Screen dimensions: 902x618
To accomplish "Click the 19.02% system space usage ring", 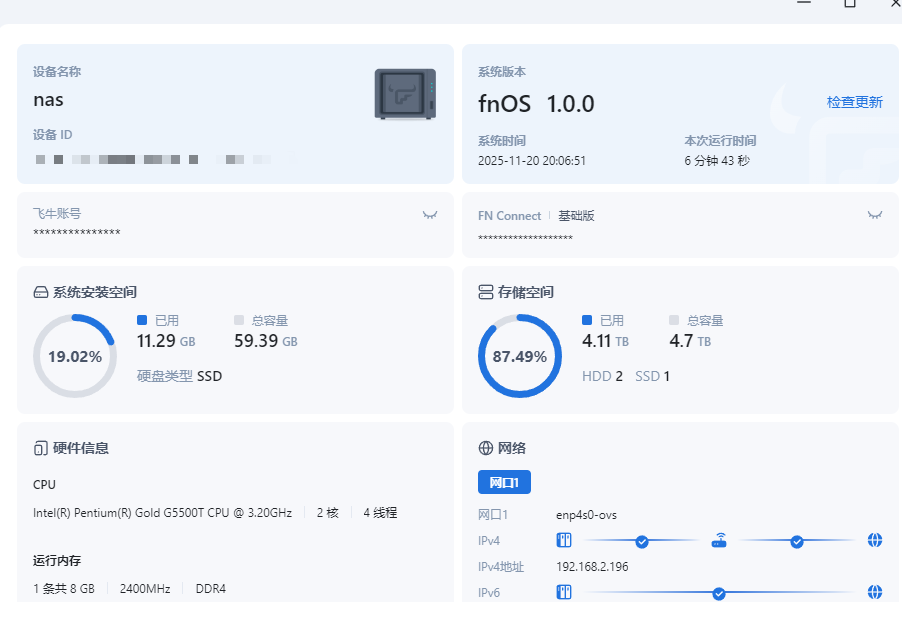I will [75, 356].
